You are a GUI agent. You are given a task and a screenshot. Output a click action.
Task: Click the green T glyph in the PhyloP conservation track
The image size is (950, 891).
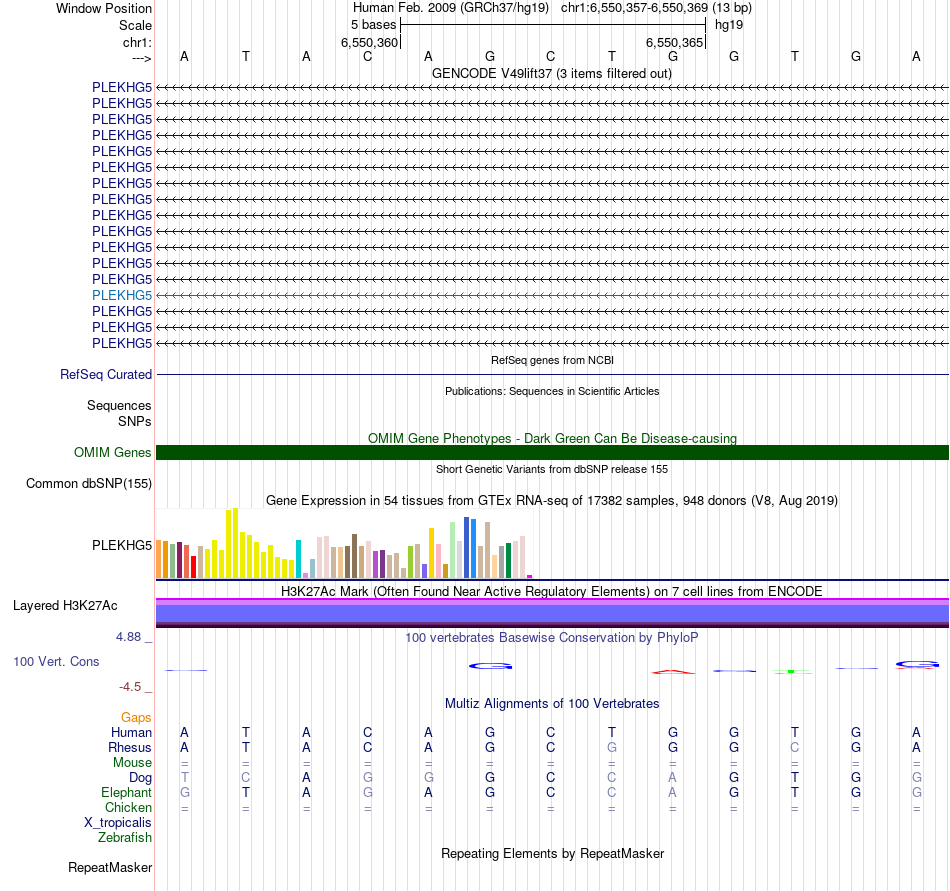[x=791, y=671]
